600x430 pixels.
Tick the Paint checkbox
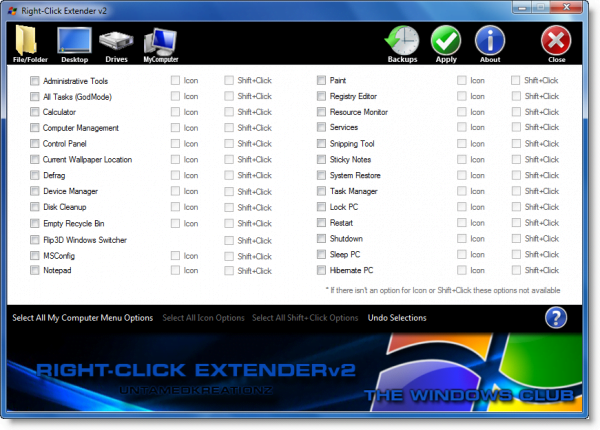point(321,80)
